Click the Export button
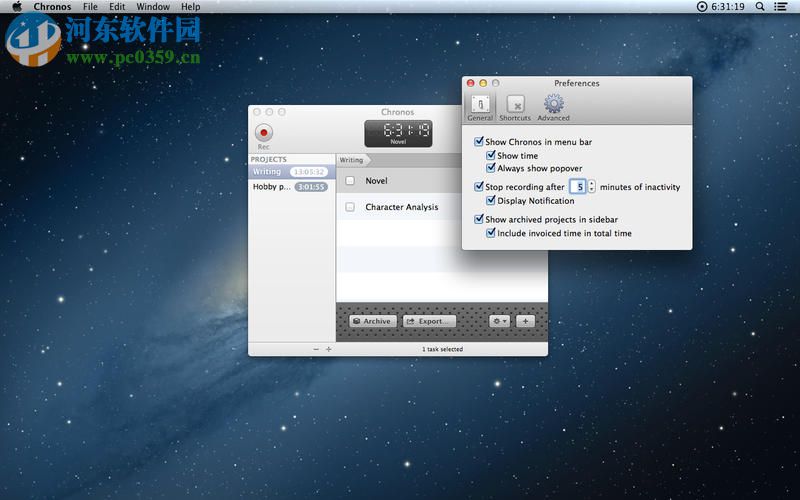This screenshot has width=800, height=500. point(430,321)
